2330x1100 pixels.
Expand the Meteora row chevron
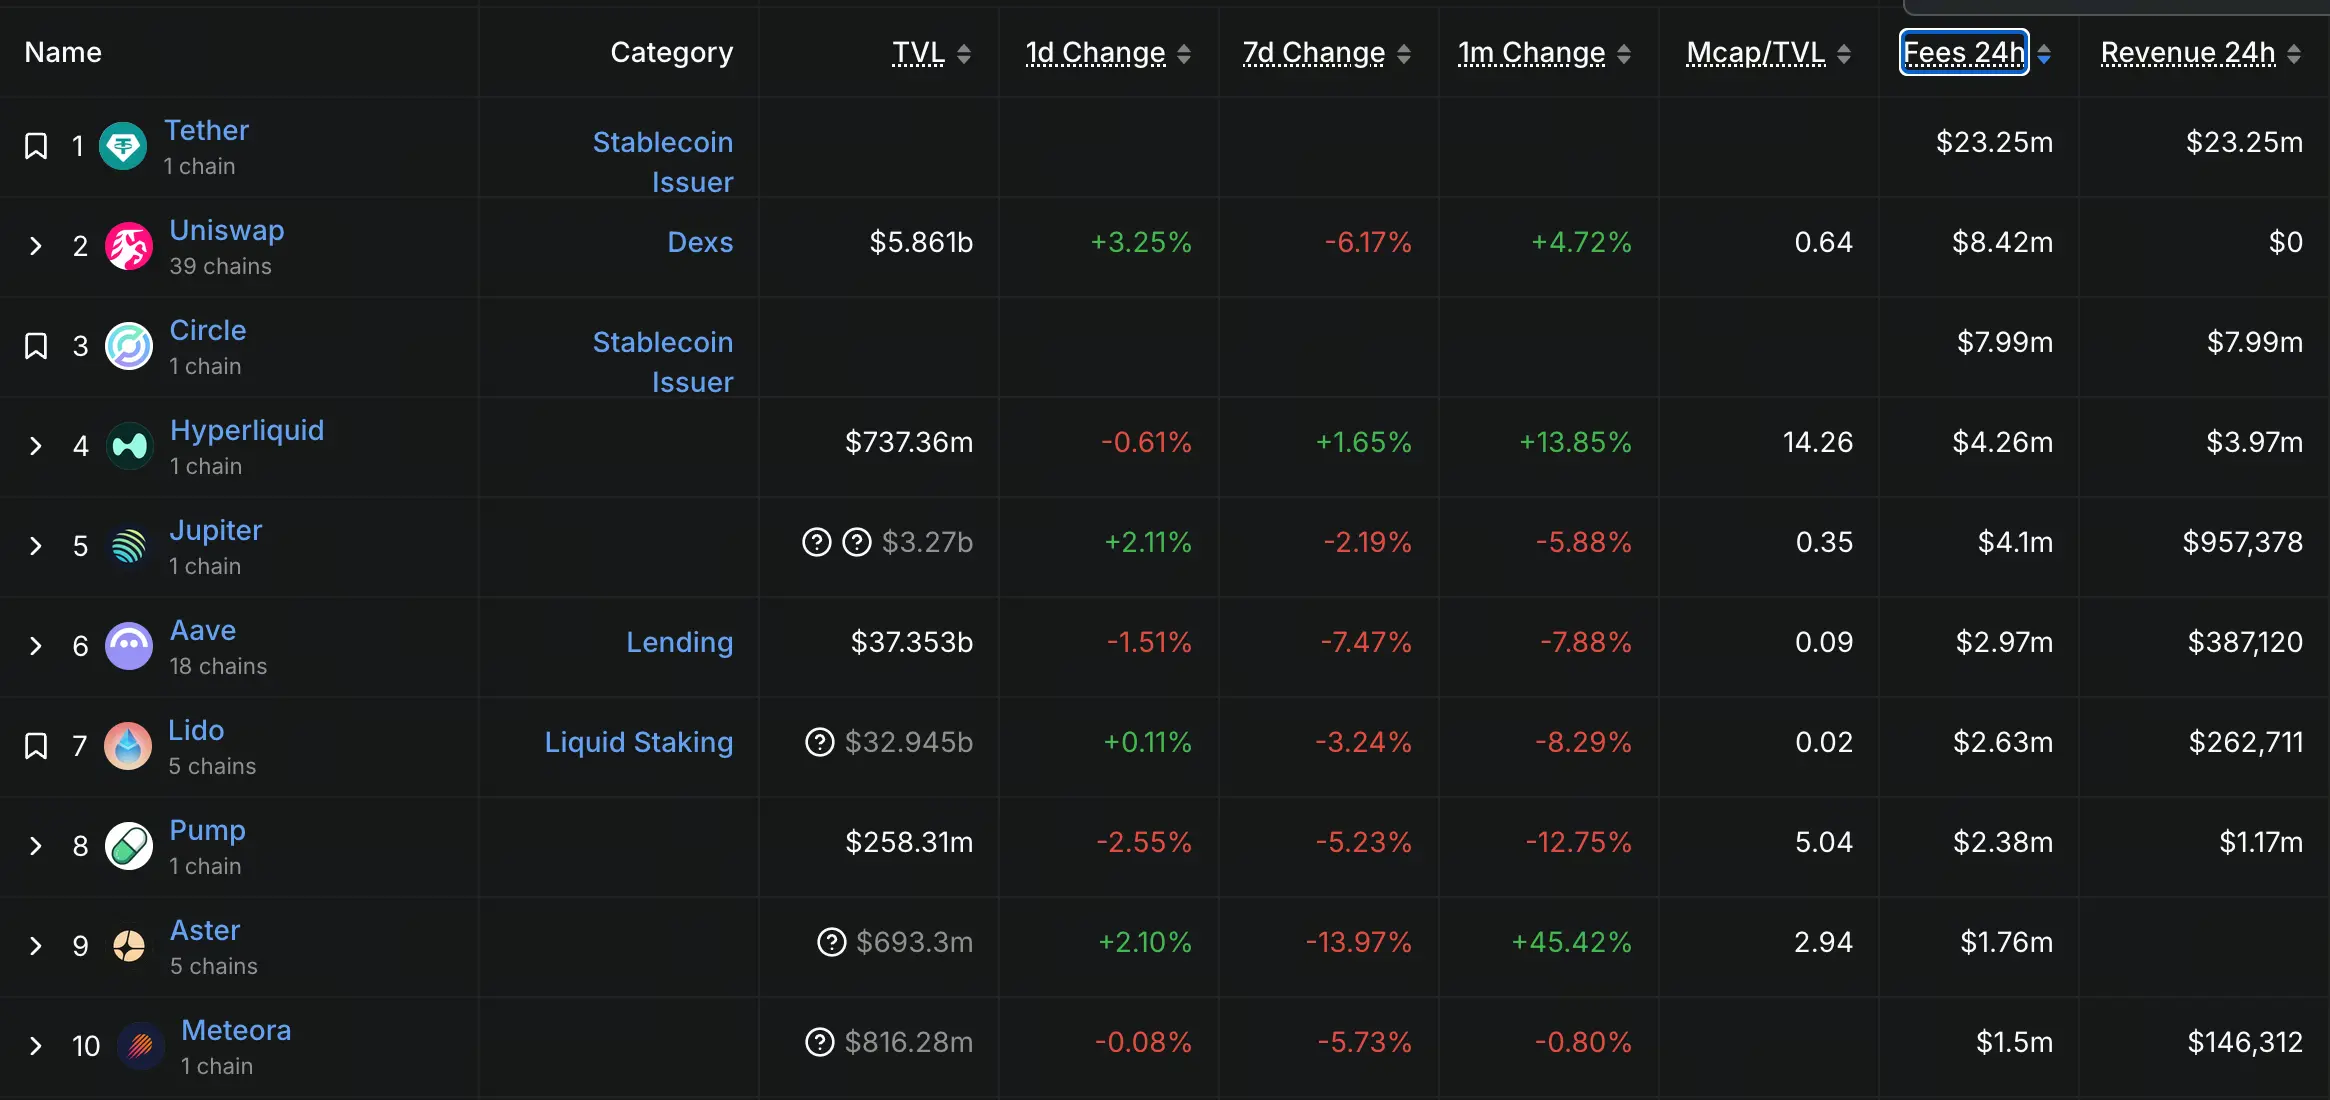[x=36, y=1046]
